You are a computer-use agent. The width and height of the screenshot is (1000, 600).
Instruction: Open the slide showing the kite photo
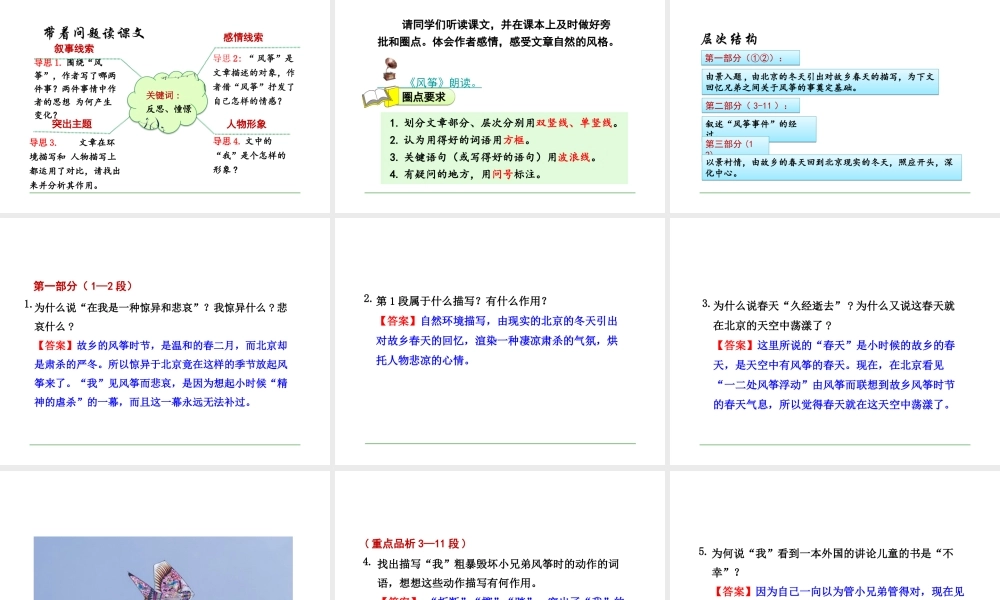click(x=165, y=536)
